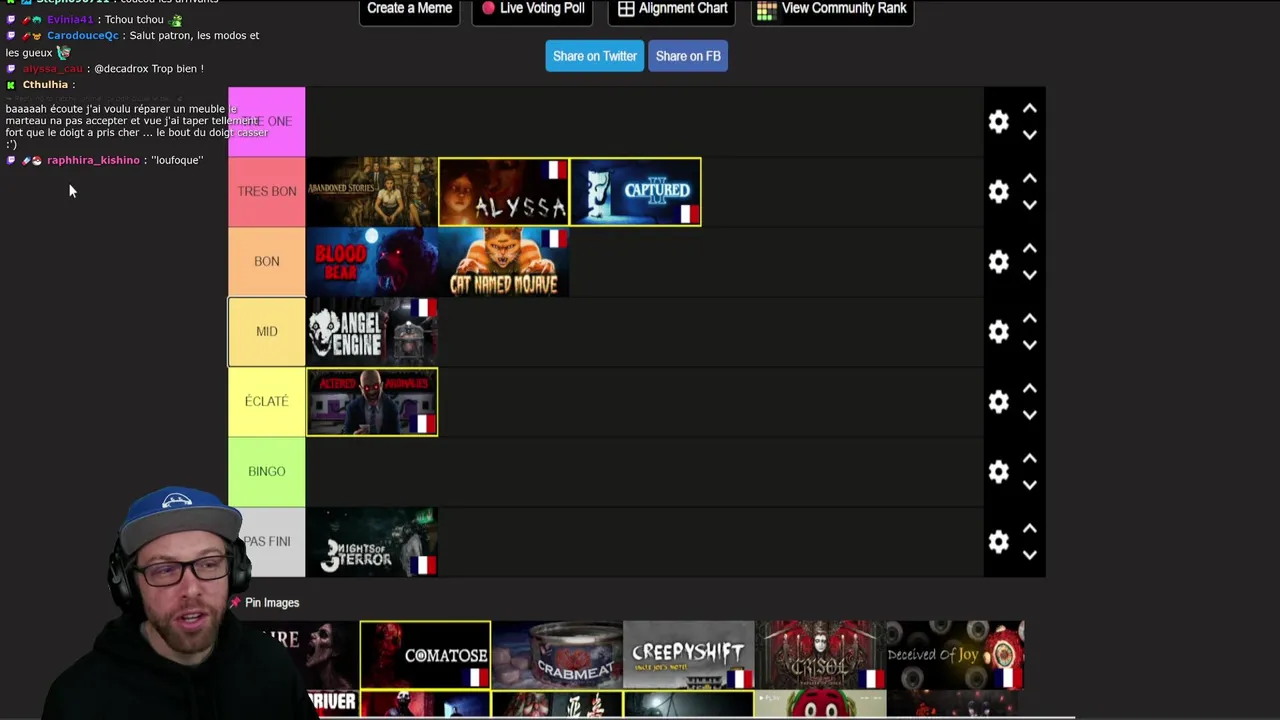Move MID row up
The image size is (1280, 720).
[x=1029, y=319]
